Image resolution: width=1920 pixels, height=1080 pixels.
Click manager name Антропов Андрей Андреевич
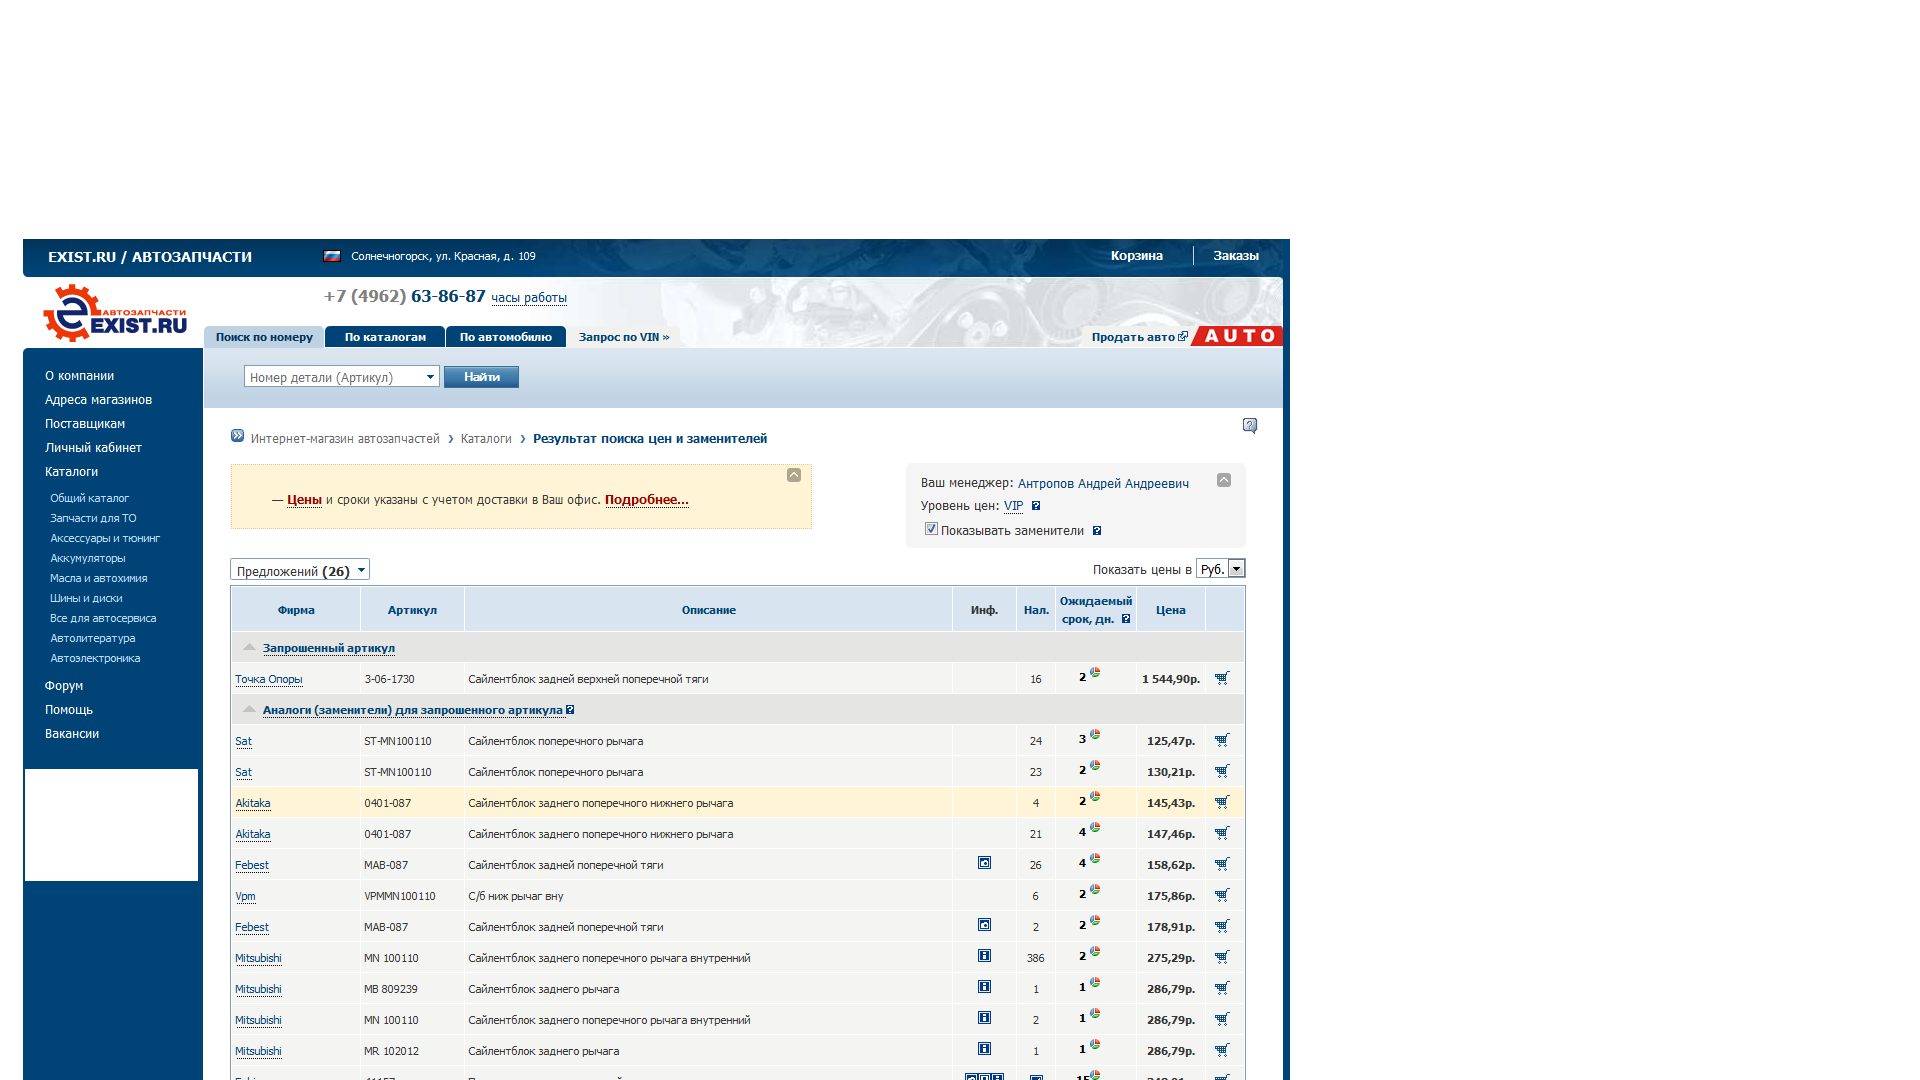point(1103,484)
